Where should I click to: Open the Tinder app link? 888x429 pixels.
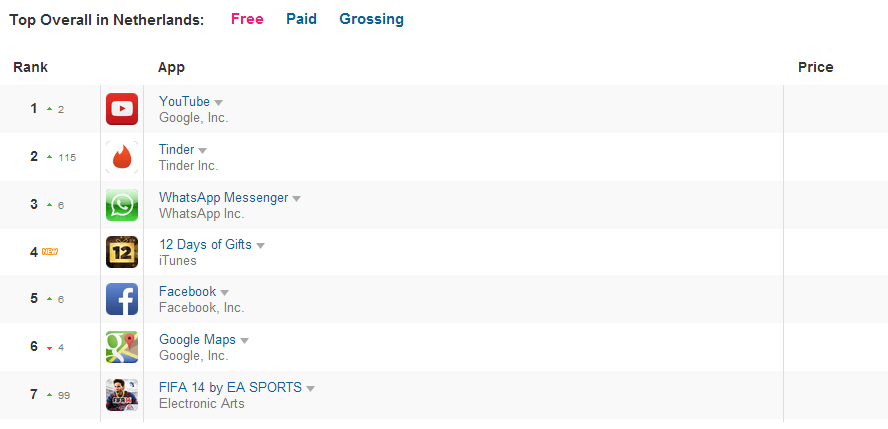177,150
